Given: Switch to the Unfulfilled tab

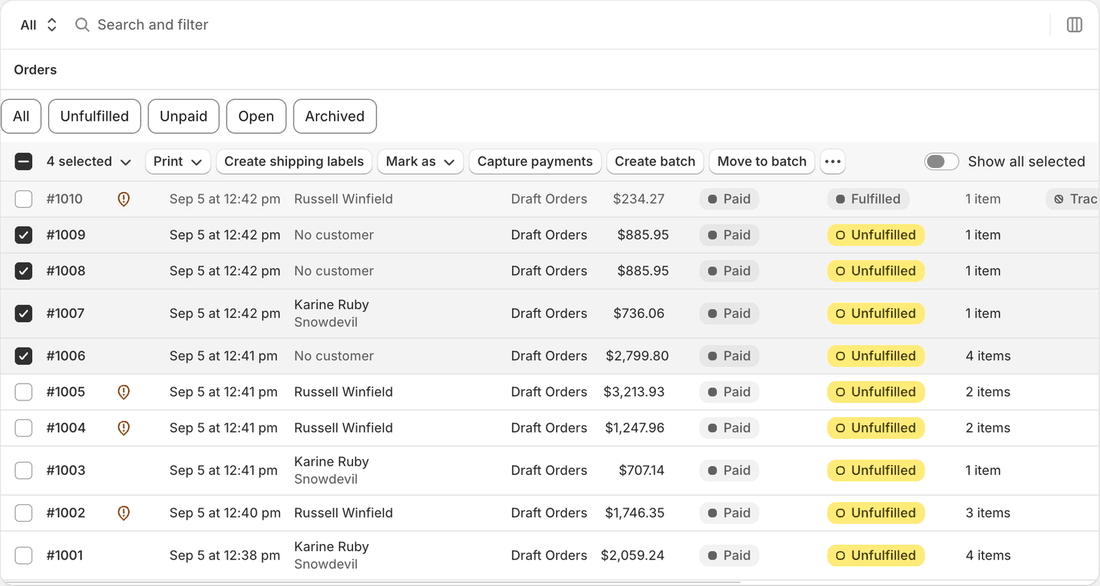Looking at the screenshot, I should (95, 116).
